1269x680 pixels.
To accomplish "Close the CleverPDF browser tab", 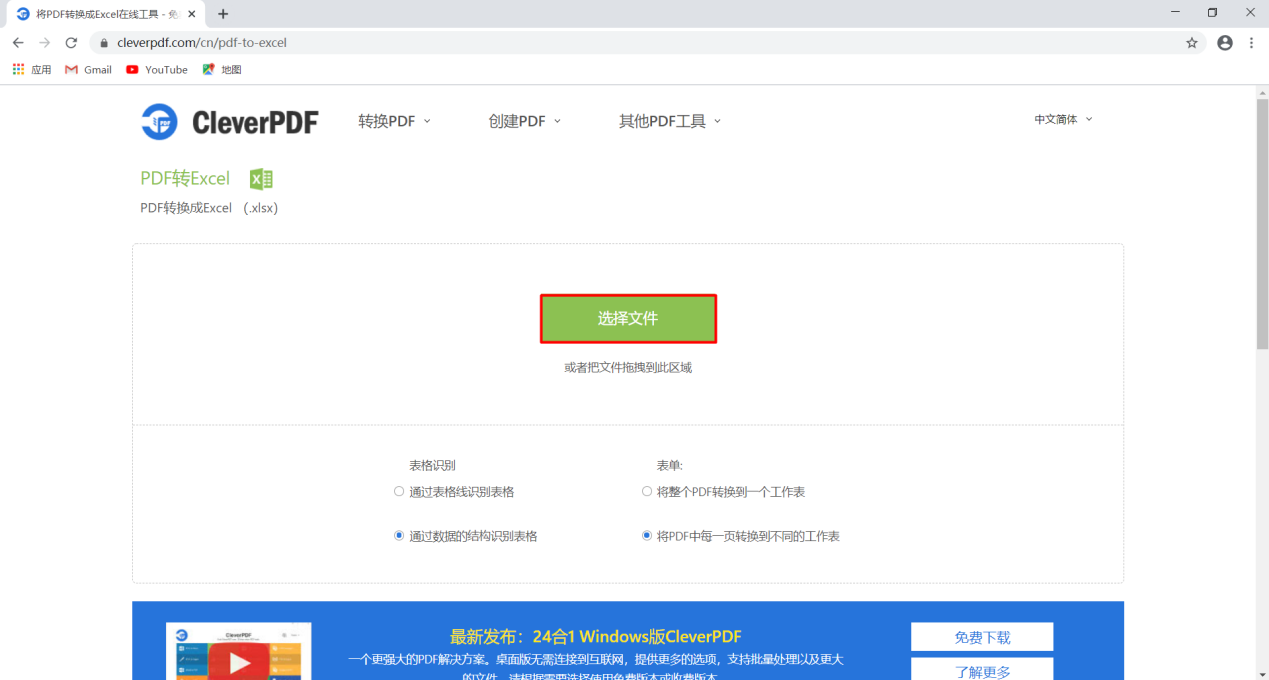I will pos(192,14).
